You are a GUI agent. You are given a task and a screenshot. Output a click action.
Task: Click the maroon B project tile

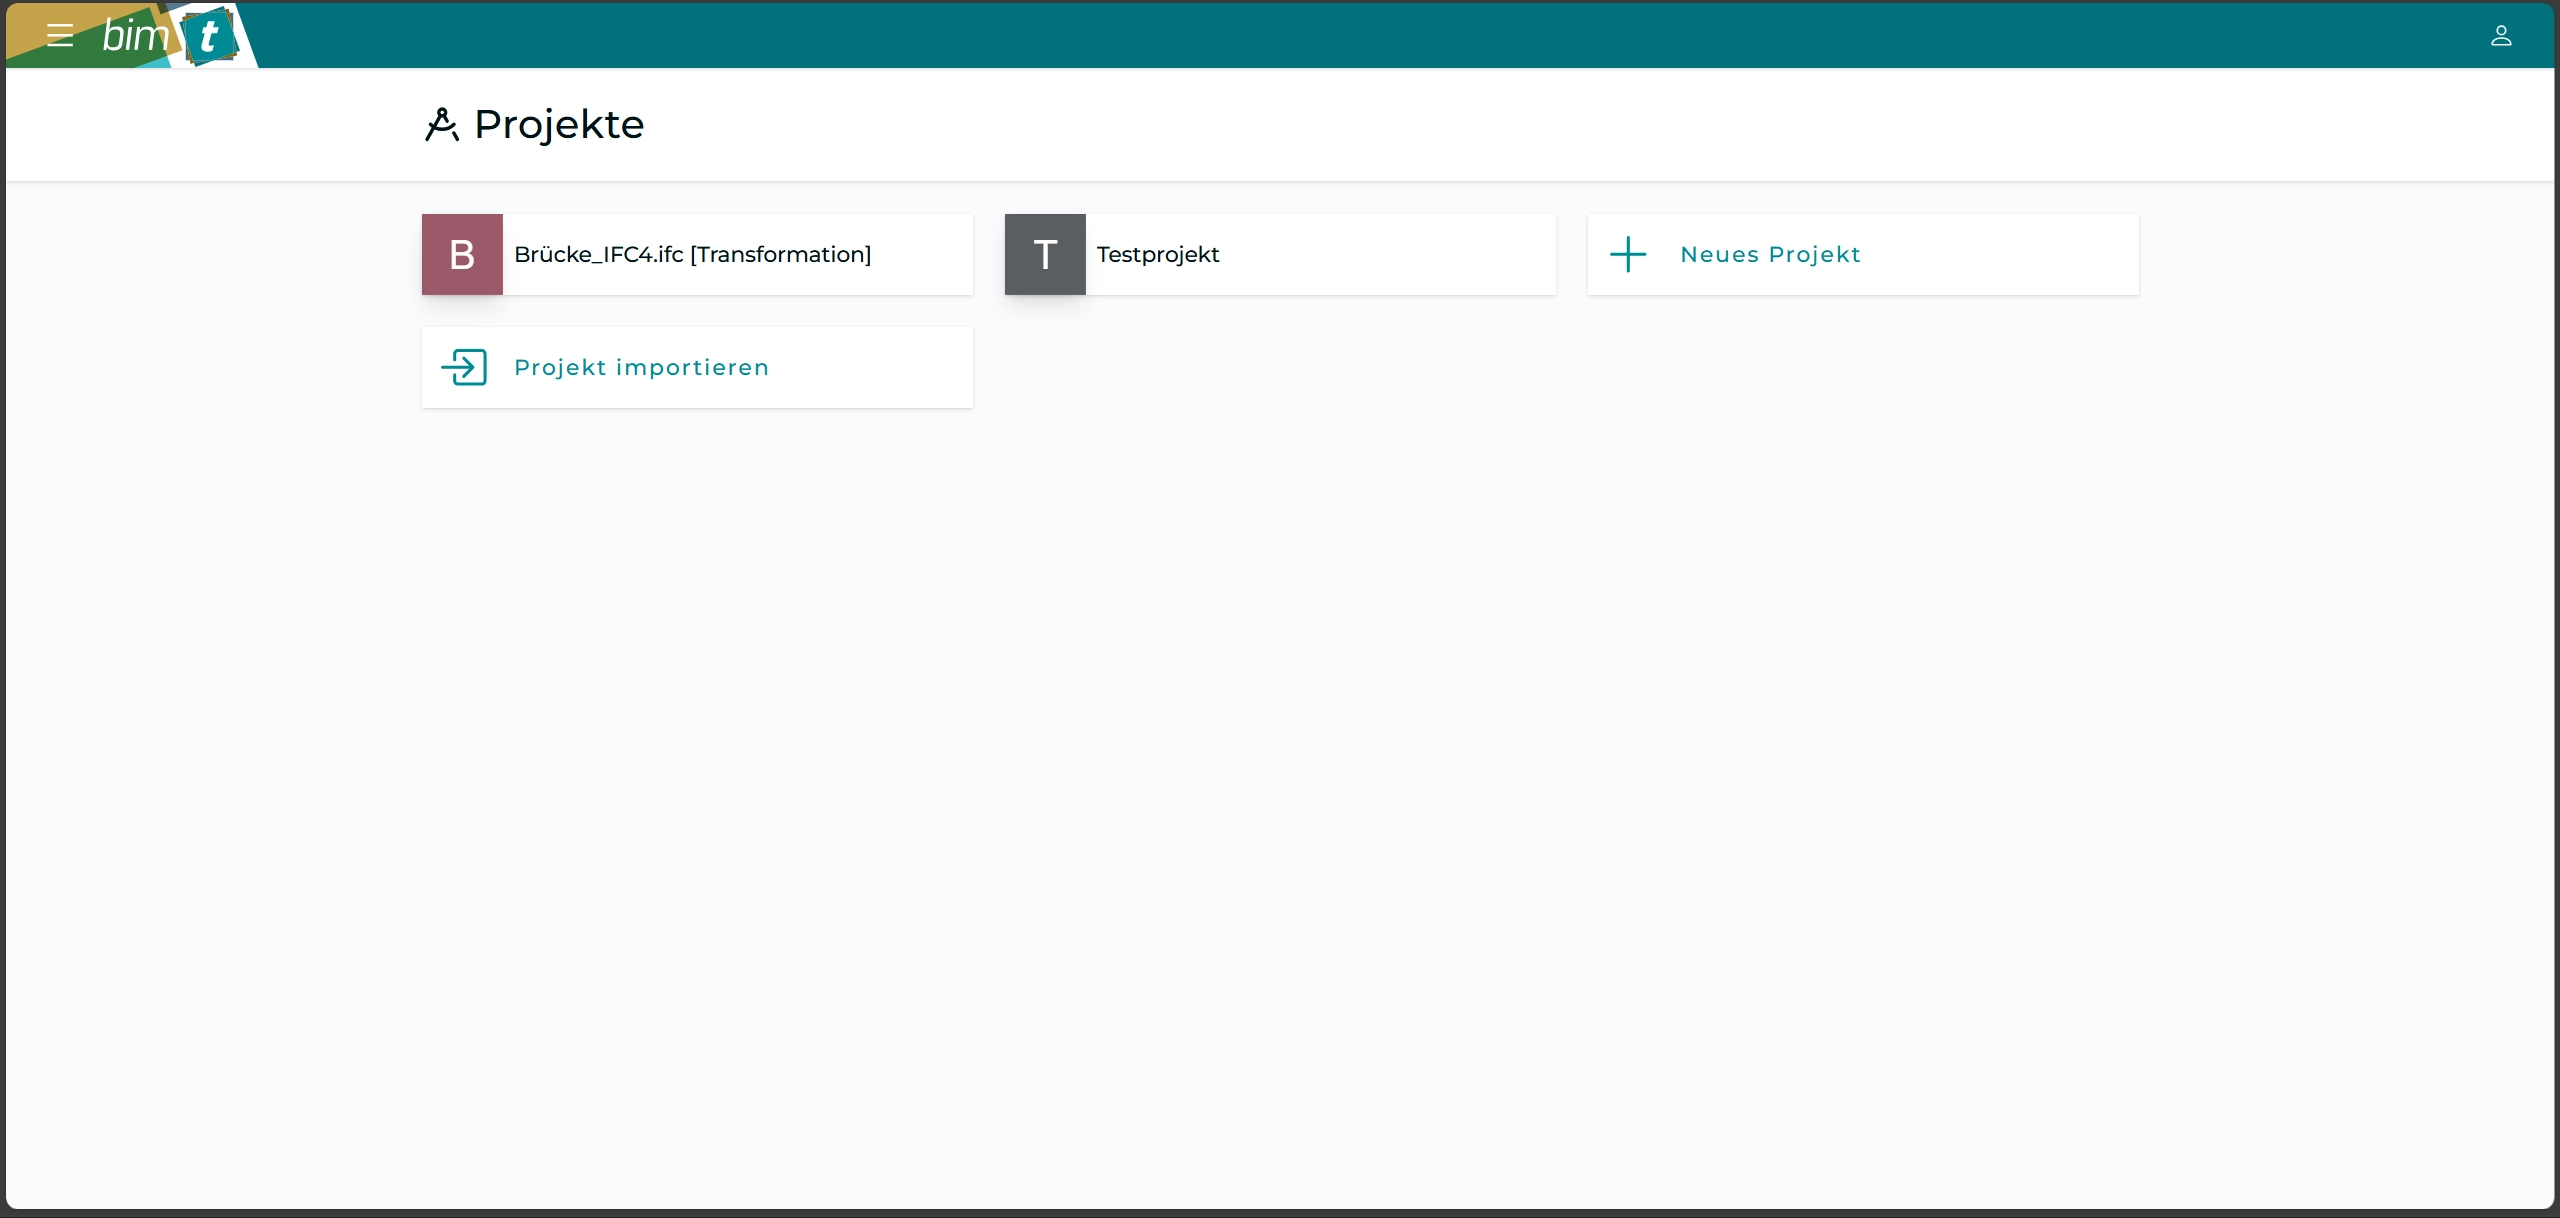[x=462, y=254]
